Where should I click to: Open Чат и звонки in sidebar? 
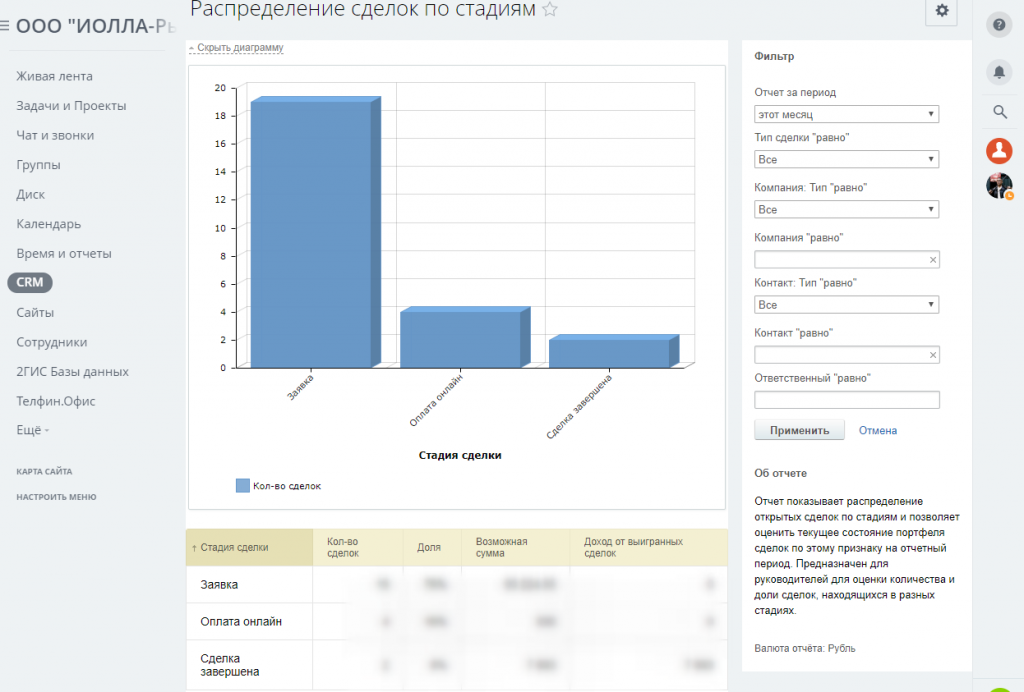point(55,135)
